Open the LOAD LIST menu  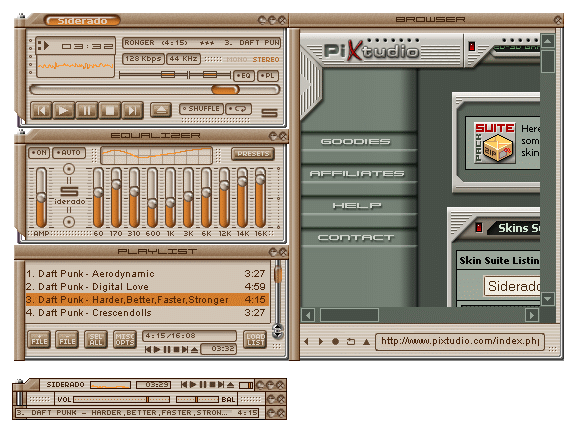(x=255, y=339)
